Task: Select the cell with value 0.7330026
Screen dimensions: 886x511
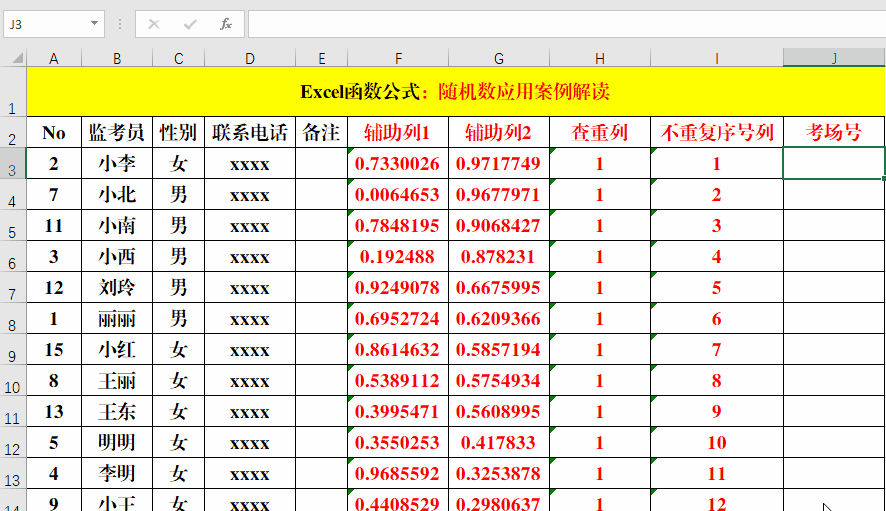Action: click(x=398, y=164)
